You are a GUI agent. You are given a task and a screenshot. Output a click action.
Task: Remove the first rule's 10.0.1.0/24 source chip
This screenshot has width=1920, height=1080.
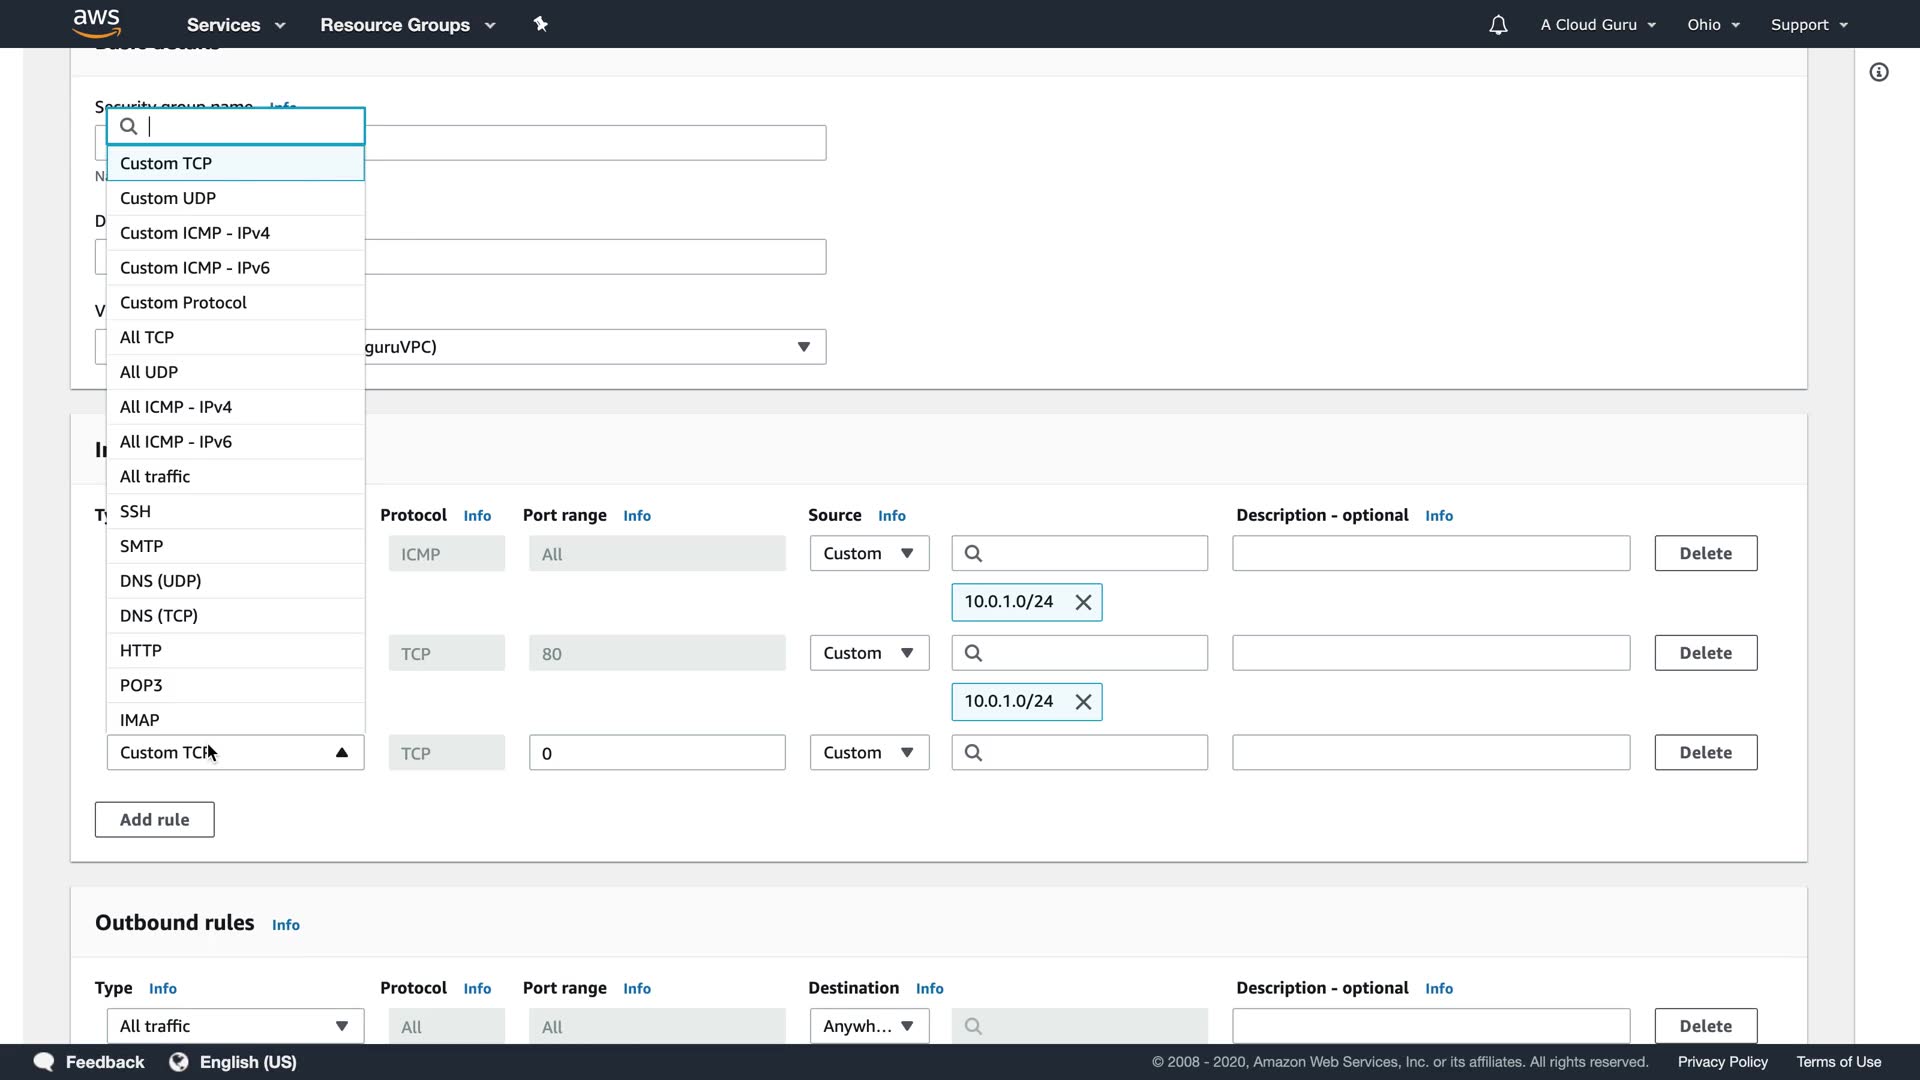(1083, 602)
